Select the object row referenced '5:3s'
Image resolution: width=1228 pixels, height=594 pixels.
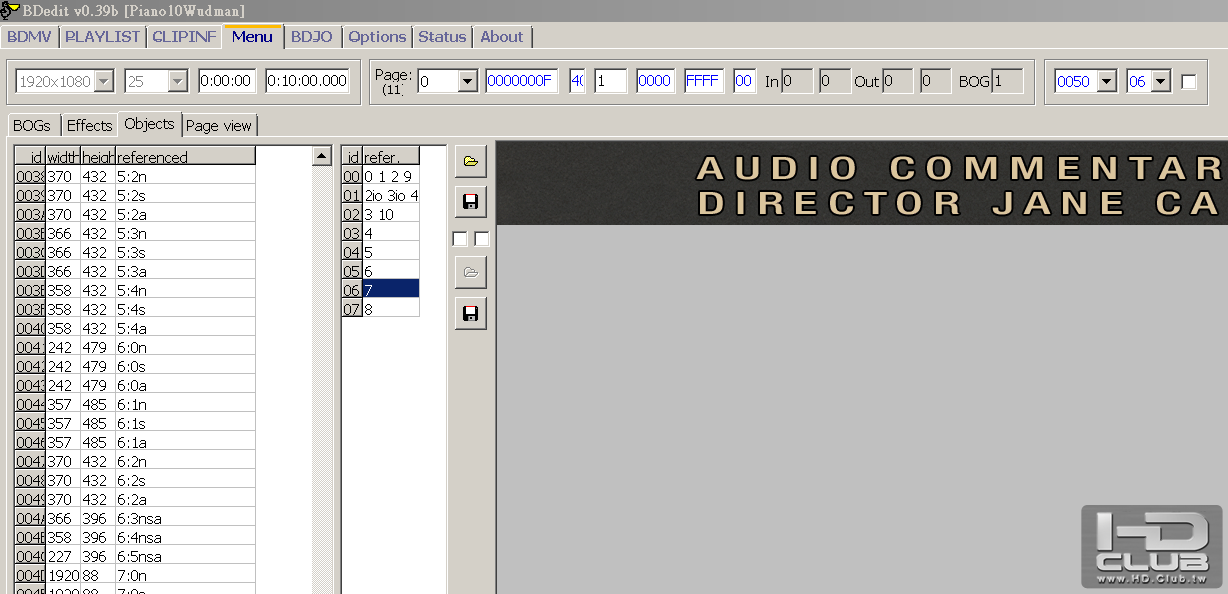[135, 252]
